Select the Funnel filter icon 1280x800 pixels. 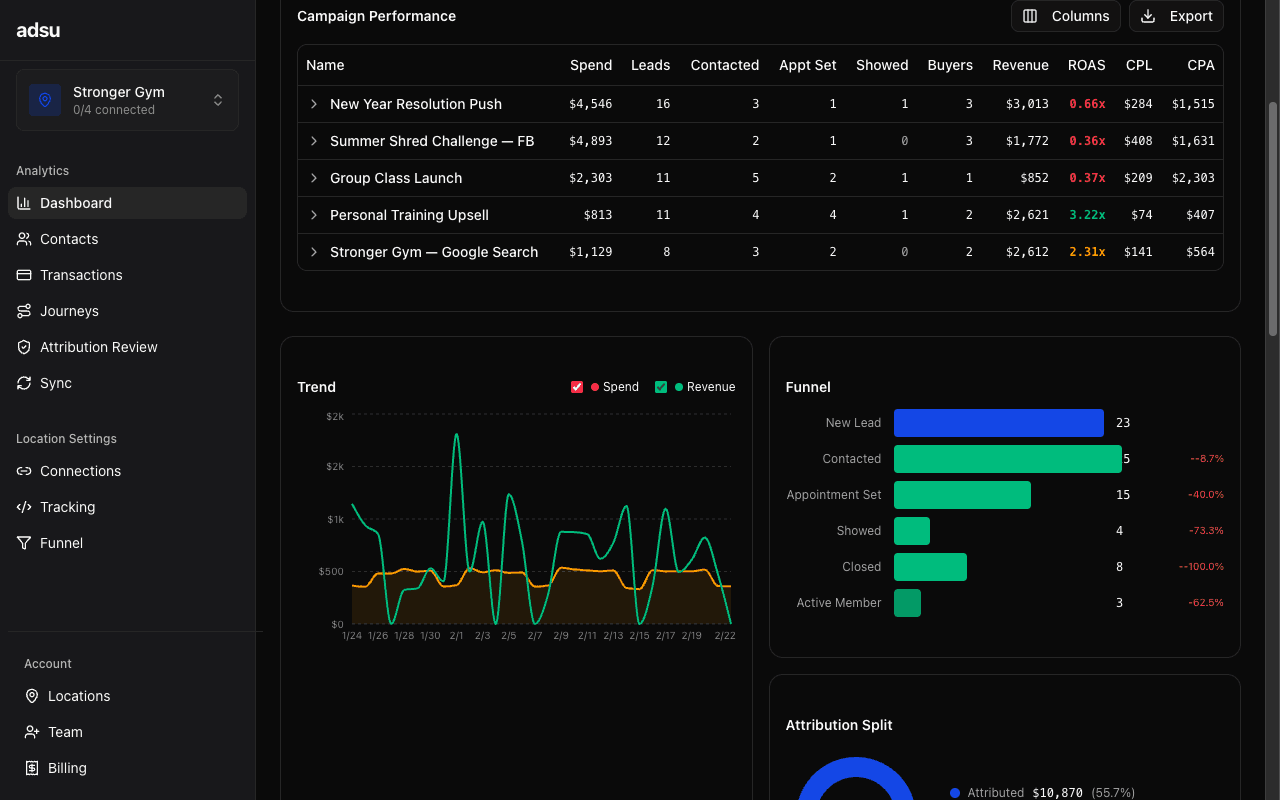24,543
